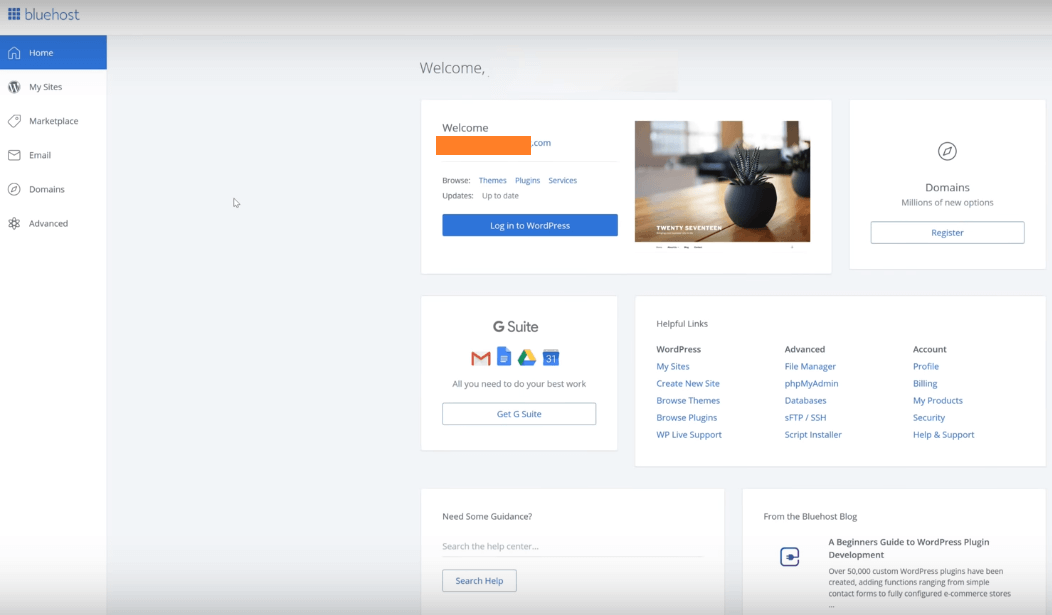The image size is (1052, 615).
Task: Click the compass icon in the Domains card
Action: click(947, 151)
